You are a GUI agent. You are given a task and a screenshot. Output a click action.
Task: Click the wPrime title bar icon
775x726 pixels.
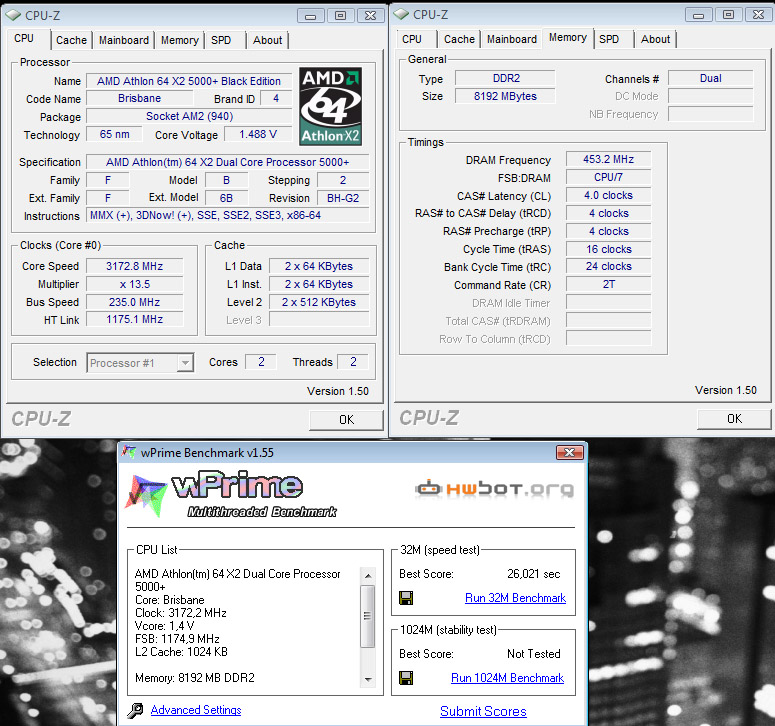click(x=129, y=452)
